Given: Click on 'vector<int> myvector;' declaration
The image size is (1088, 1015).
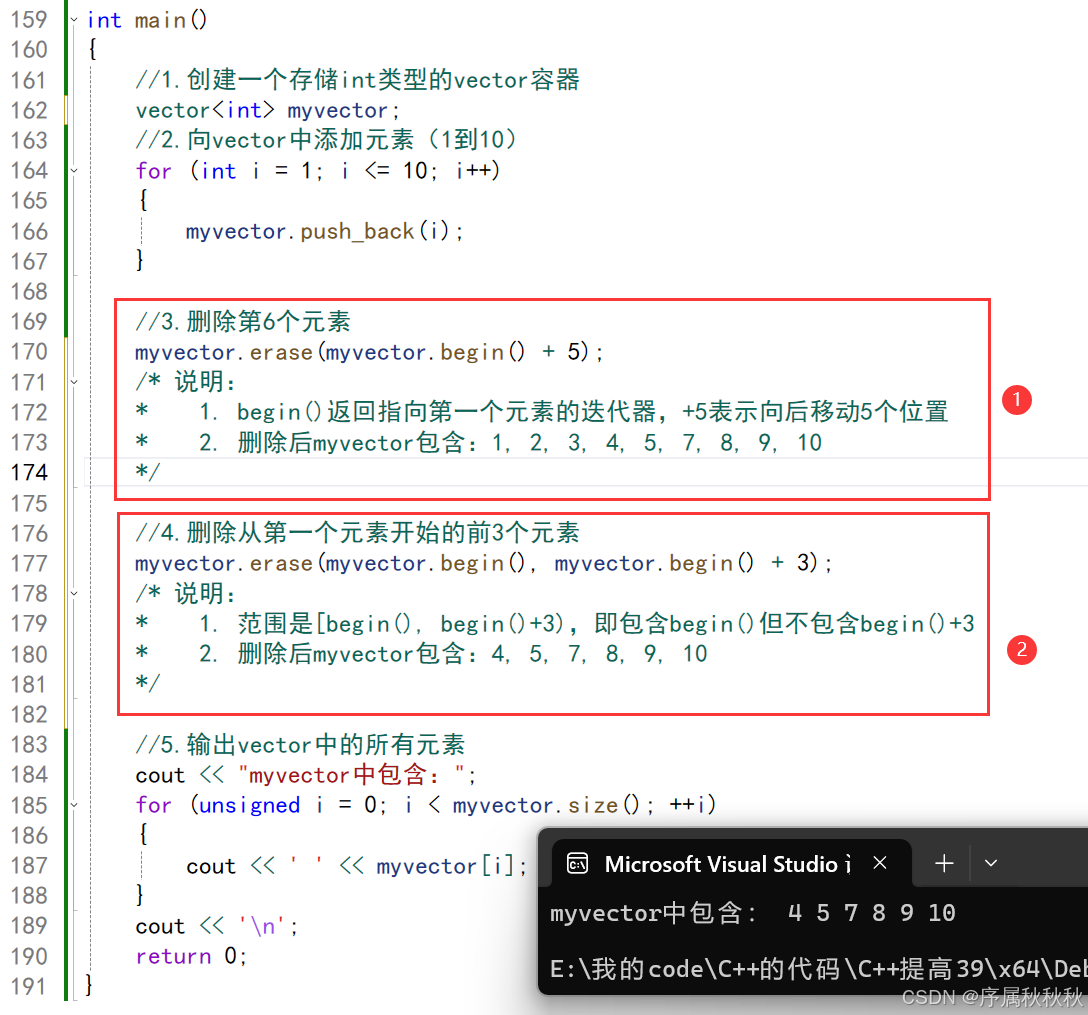Looking at the screenshot, I should [x=268, y=110].
